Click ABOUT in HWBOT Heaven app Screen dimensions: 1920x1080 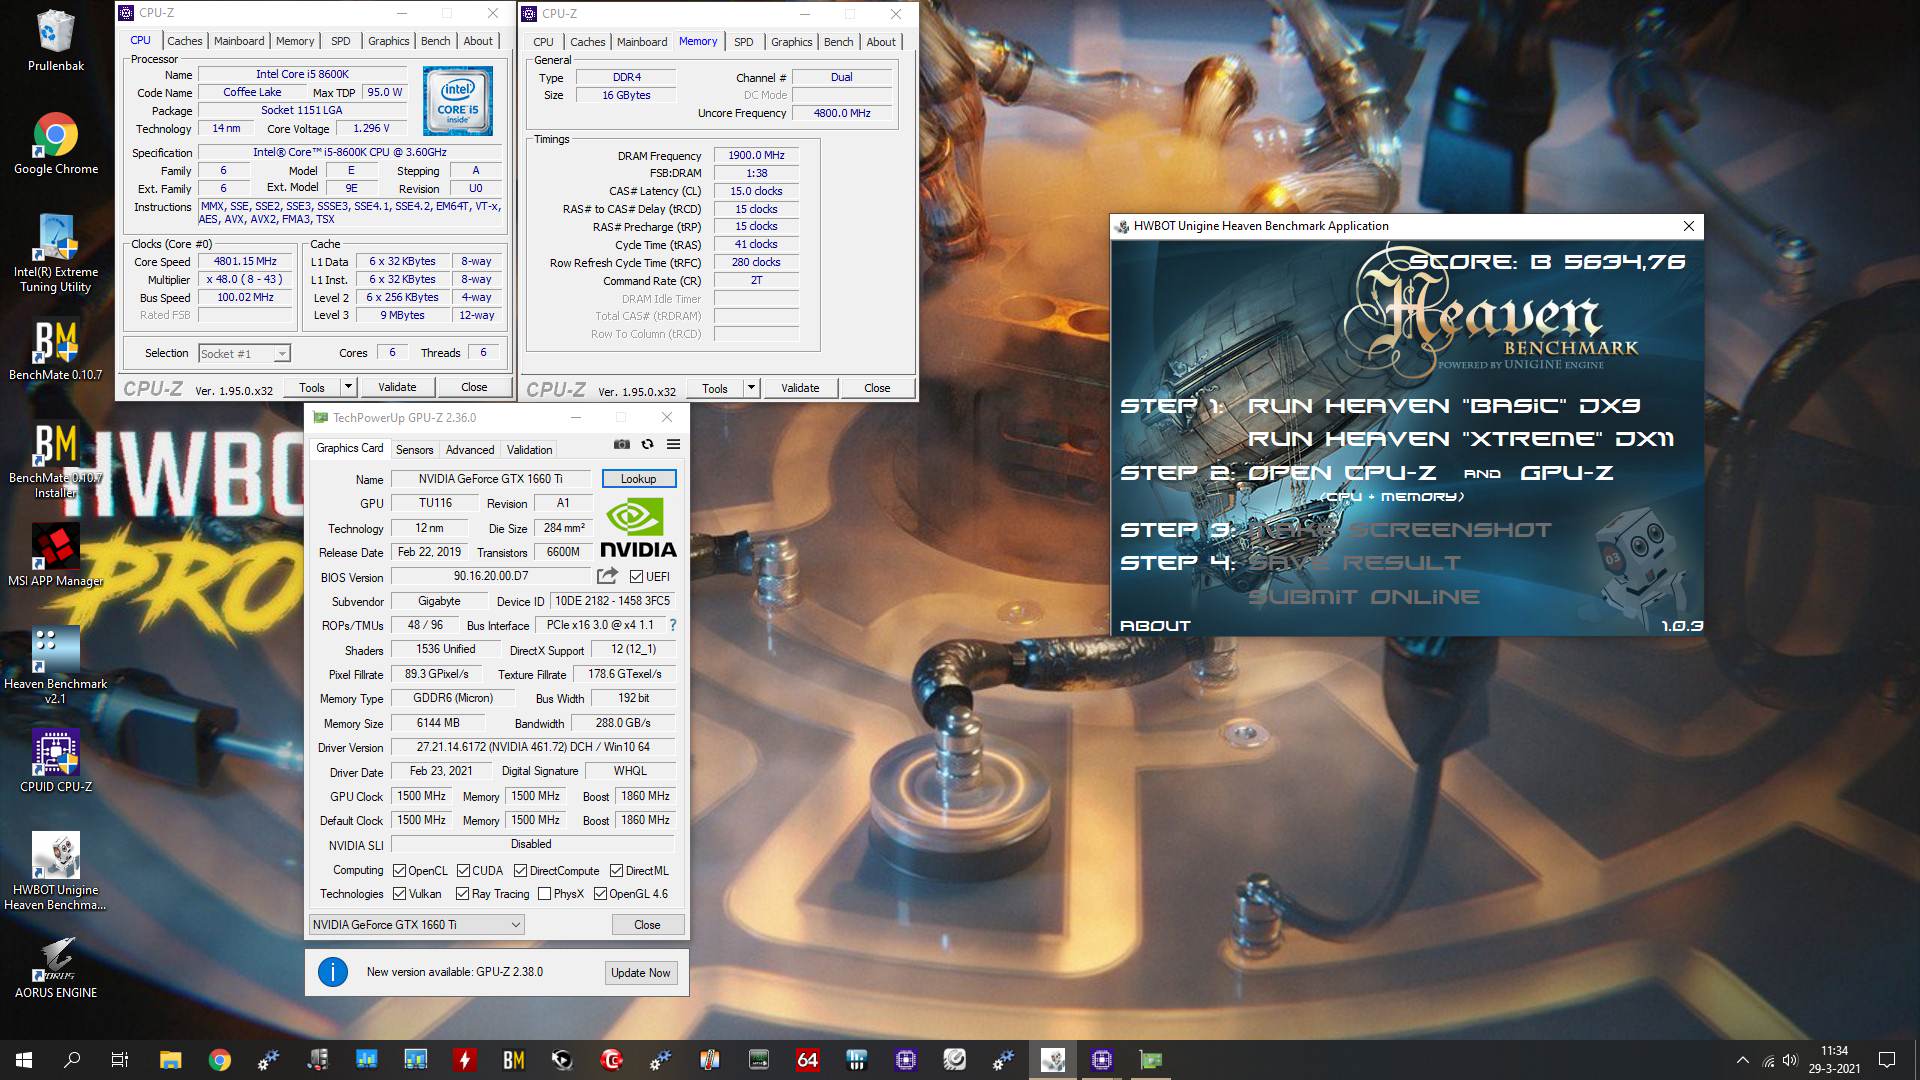pos(1155,626)
